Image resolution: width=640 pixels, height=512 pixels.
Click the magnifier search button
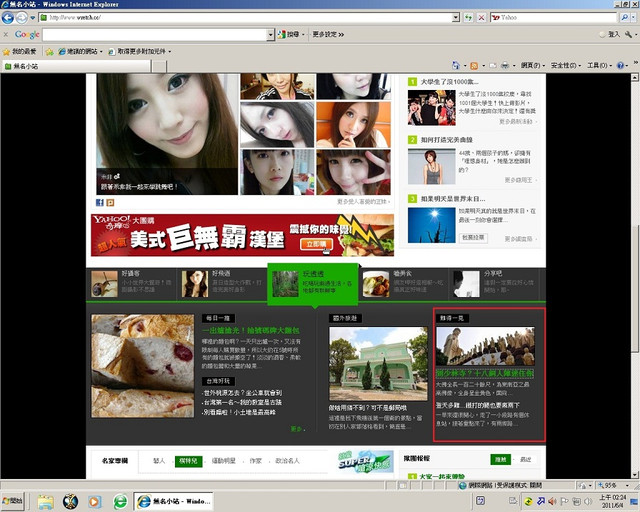coord(624,18)
